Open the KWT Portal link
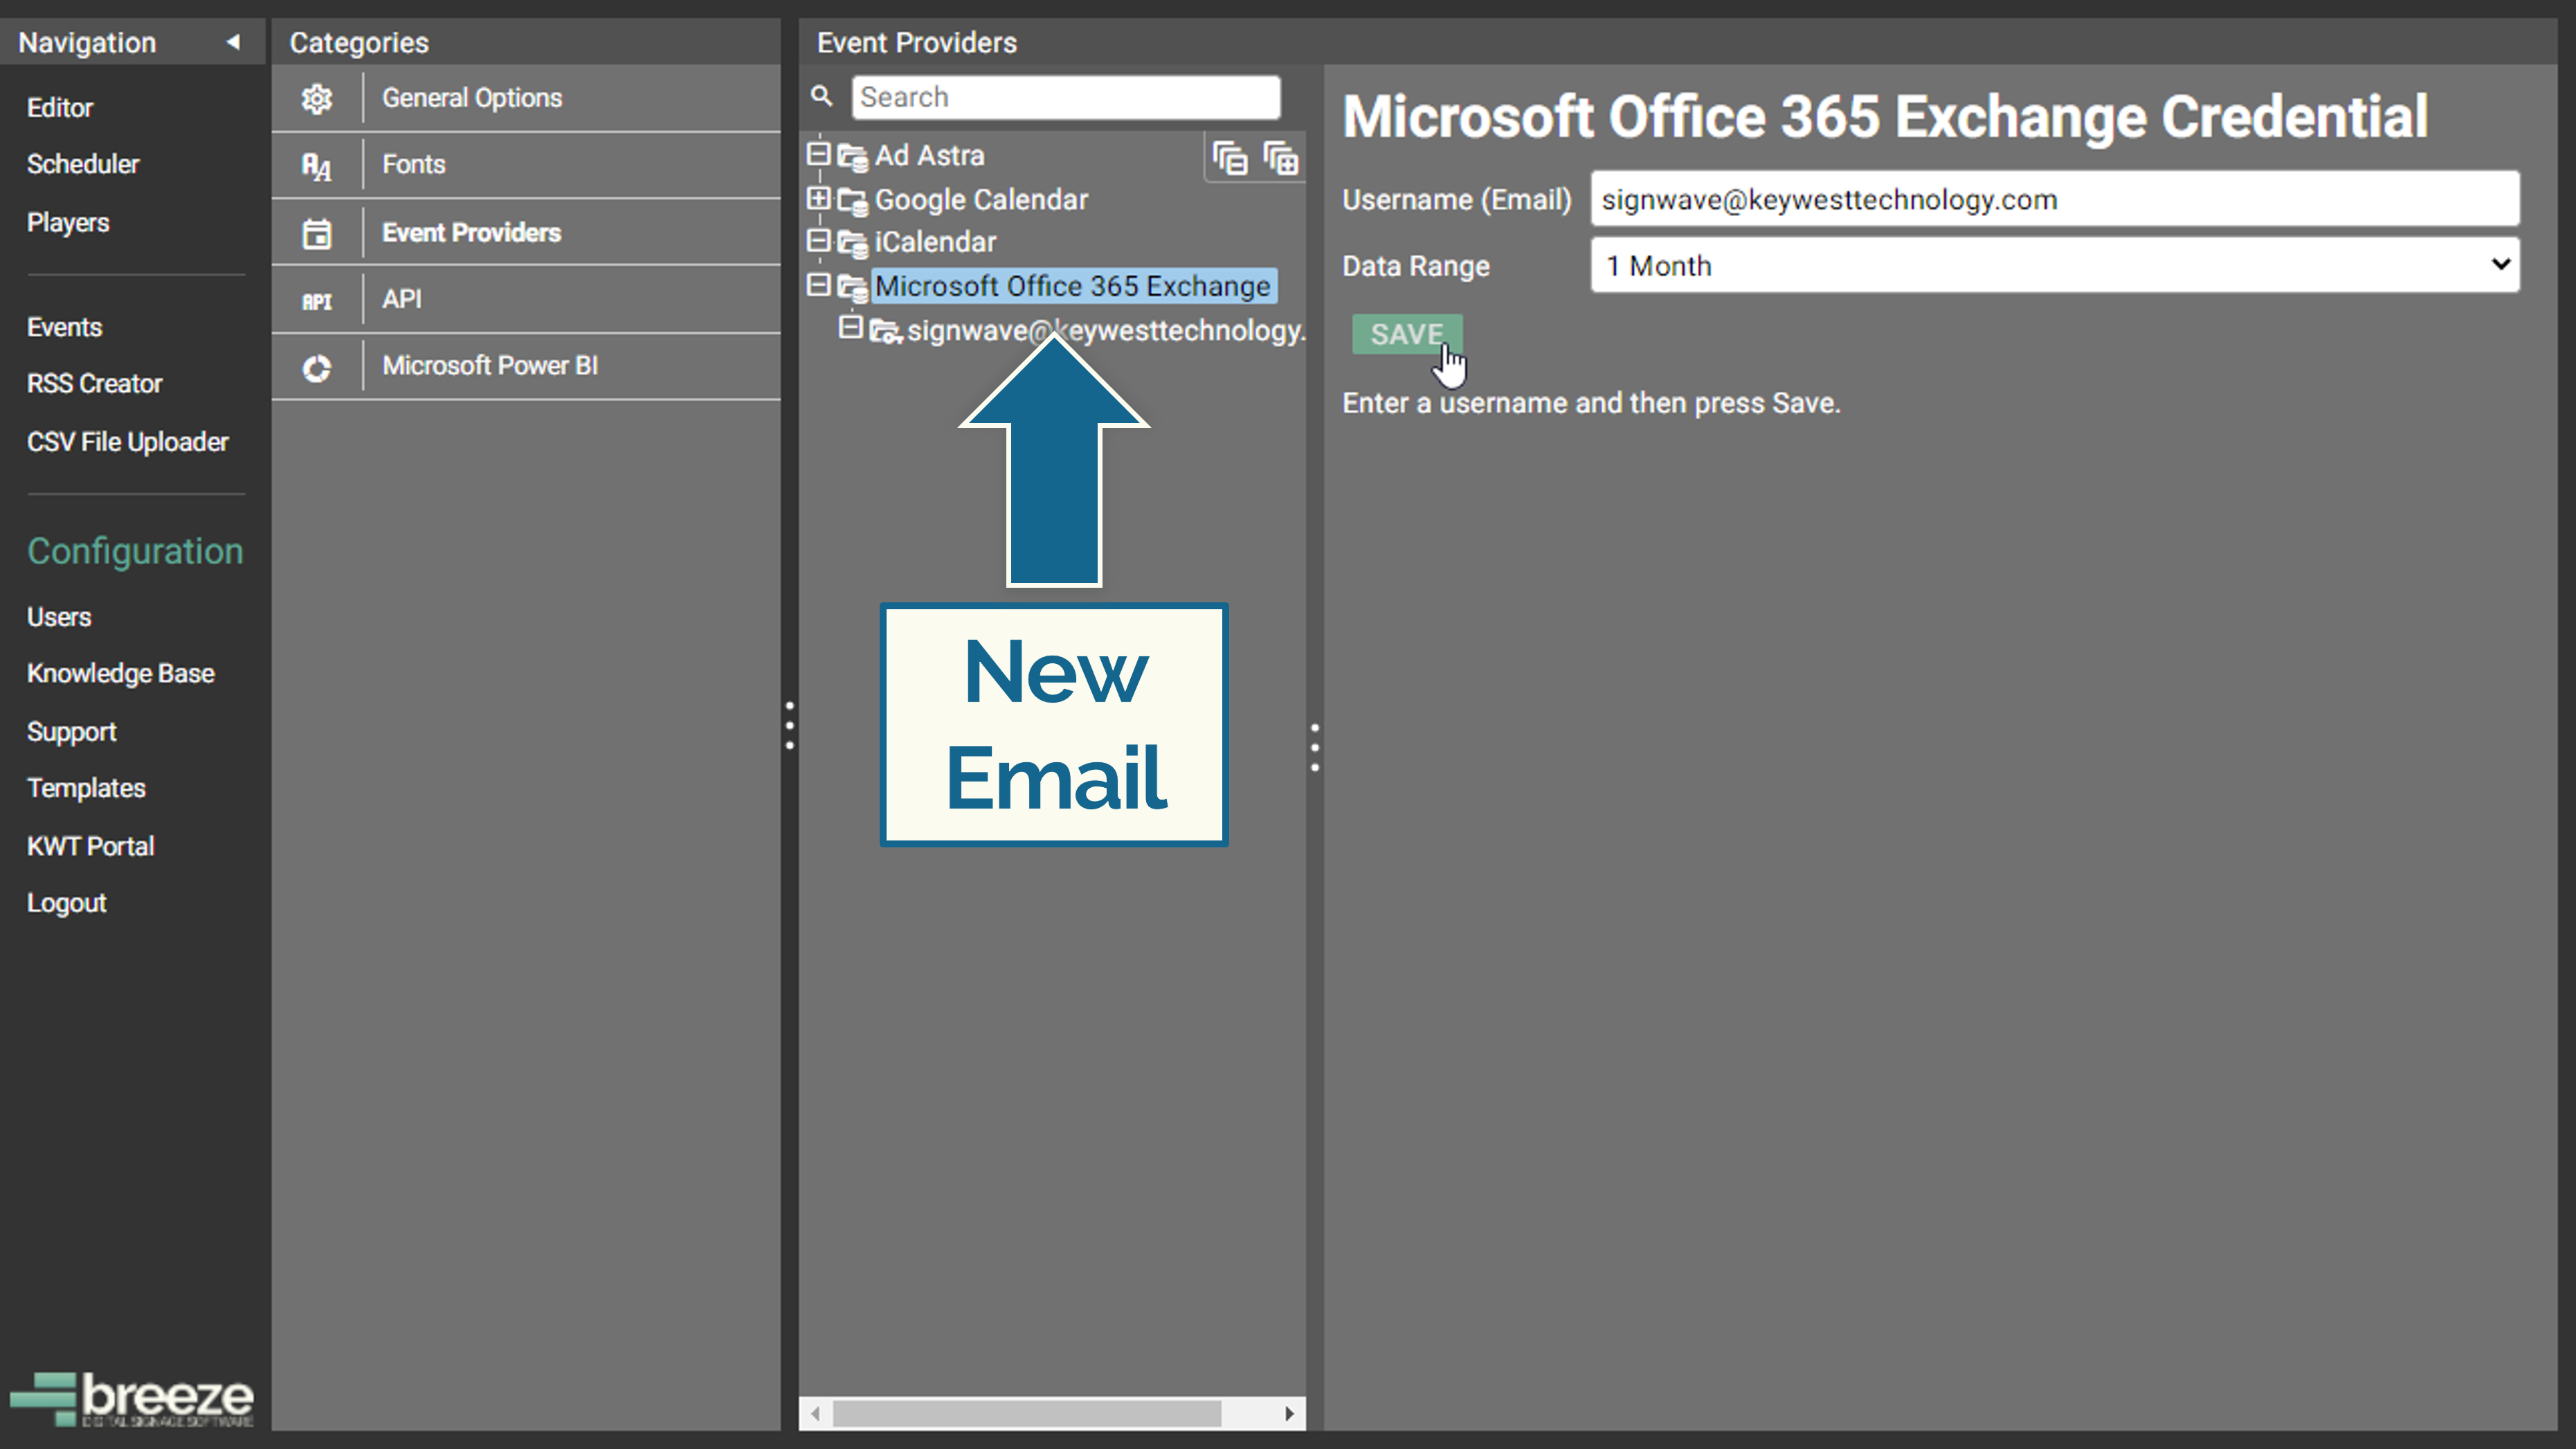 click(91, 846)
